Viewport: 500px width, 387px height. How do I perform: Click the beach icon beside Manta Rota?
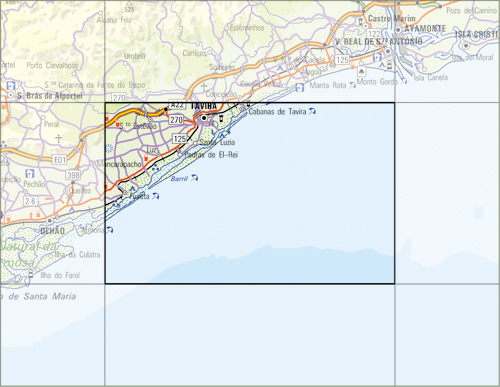point(352,85)
